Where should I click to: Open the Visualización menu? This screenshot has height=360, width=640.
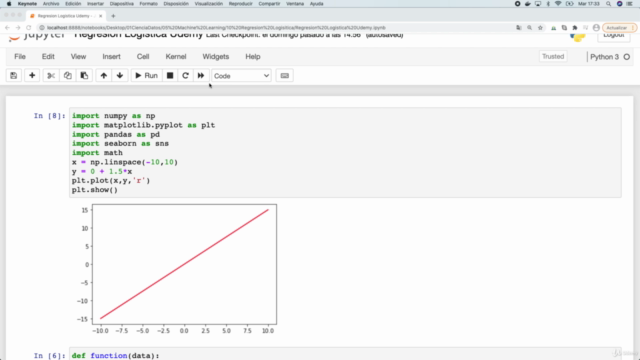pos(209,4)
